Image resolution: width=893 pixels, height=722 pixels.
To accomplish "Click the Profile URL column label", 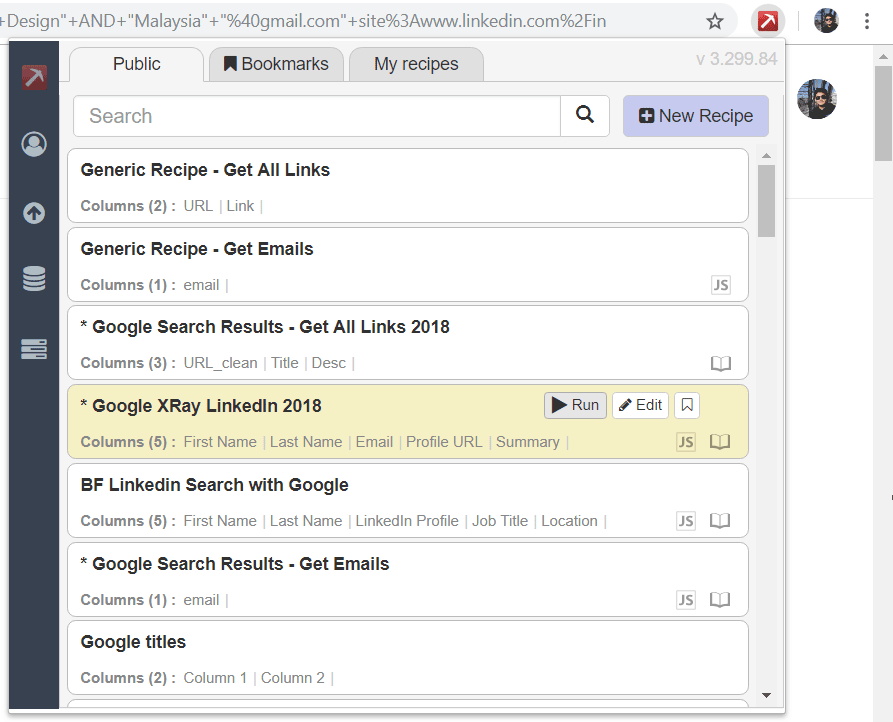I will [x=444, y=442].
